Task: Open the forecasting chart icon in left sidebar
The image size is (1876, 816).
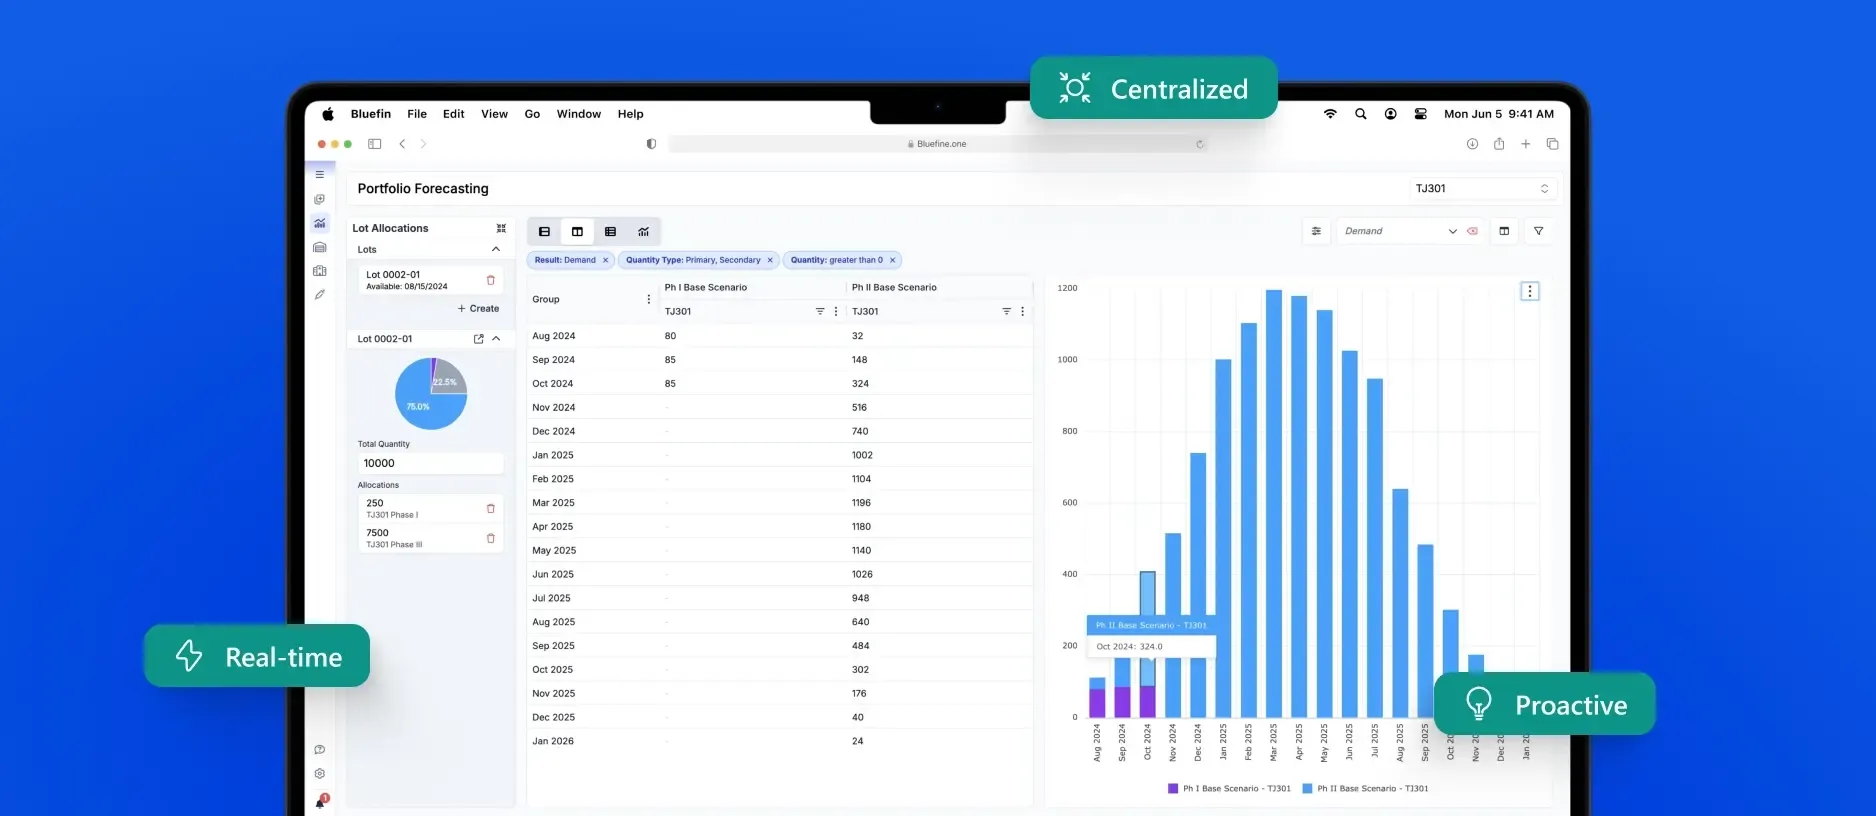Action: point(320,223)
